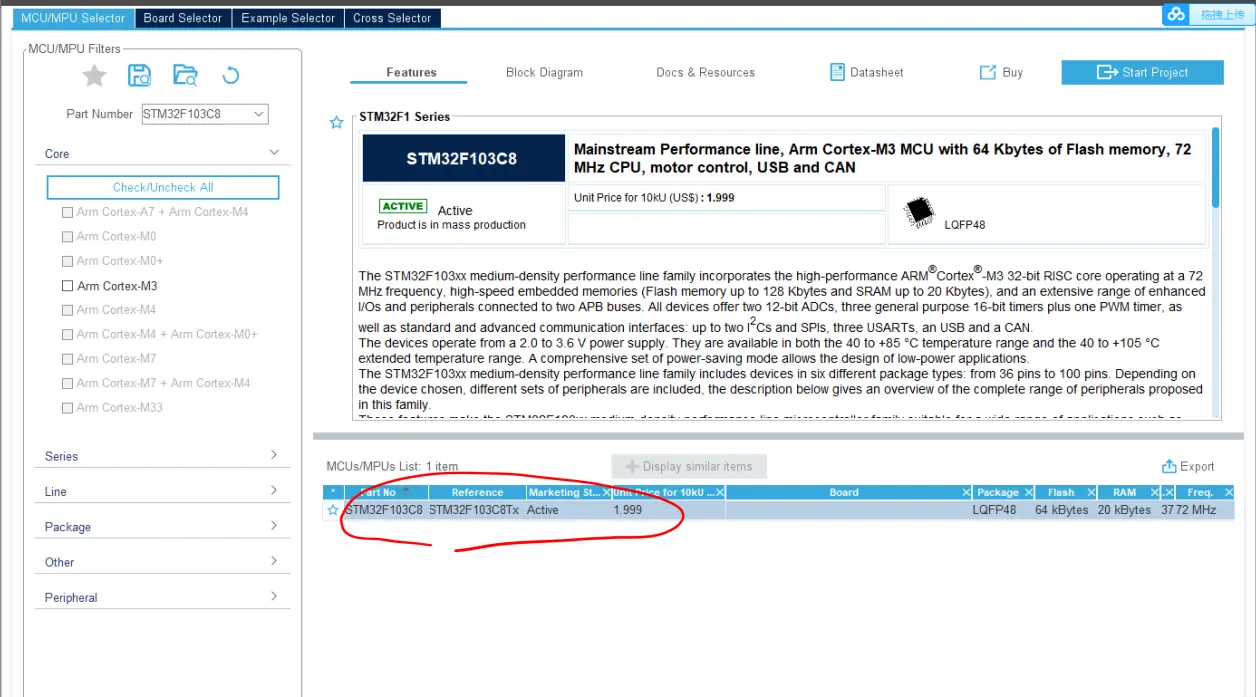This screenshot has height=697, width=1256.
Task: Save current search filters icon
Action: tap(139, 75)
